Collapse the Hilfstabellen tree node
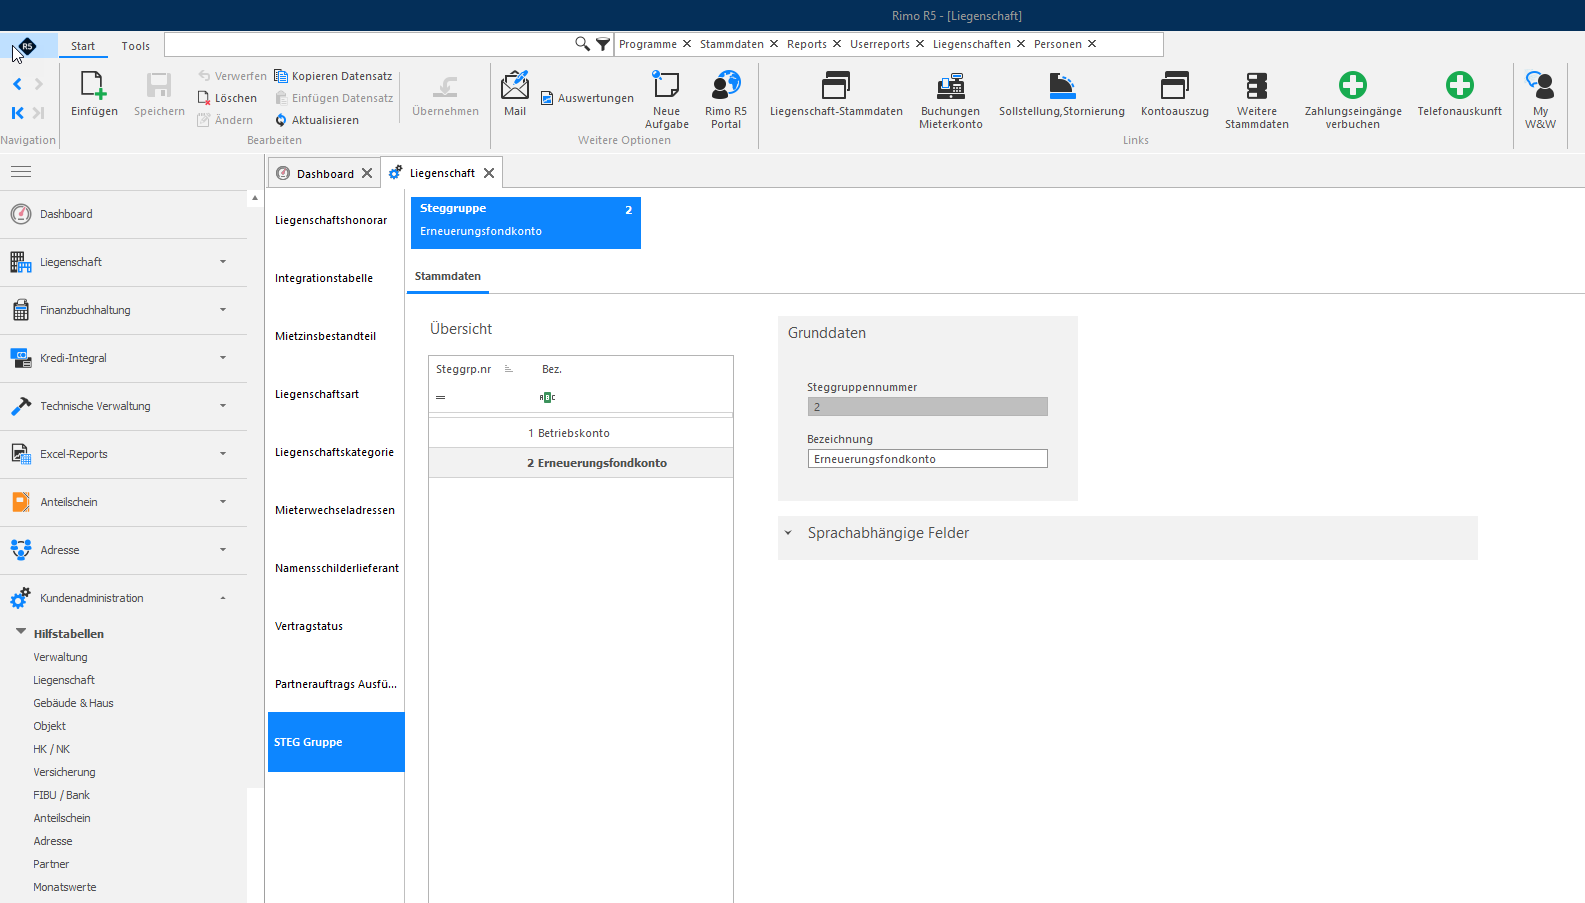The height and width of the screenshot is (903, 1585). pyautogui.click(x=20, y=632)
